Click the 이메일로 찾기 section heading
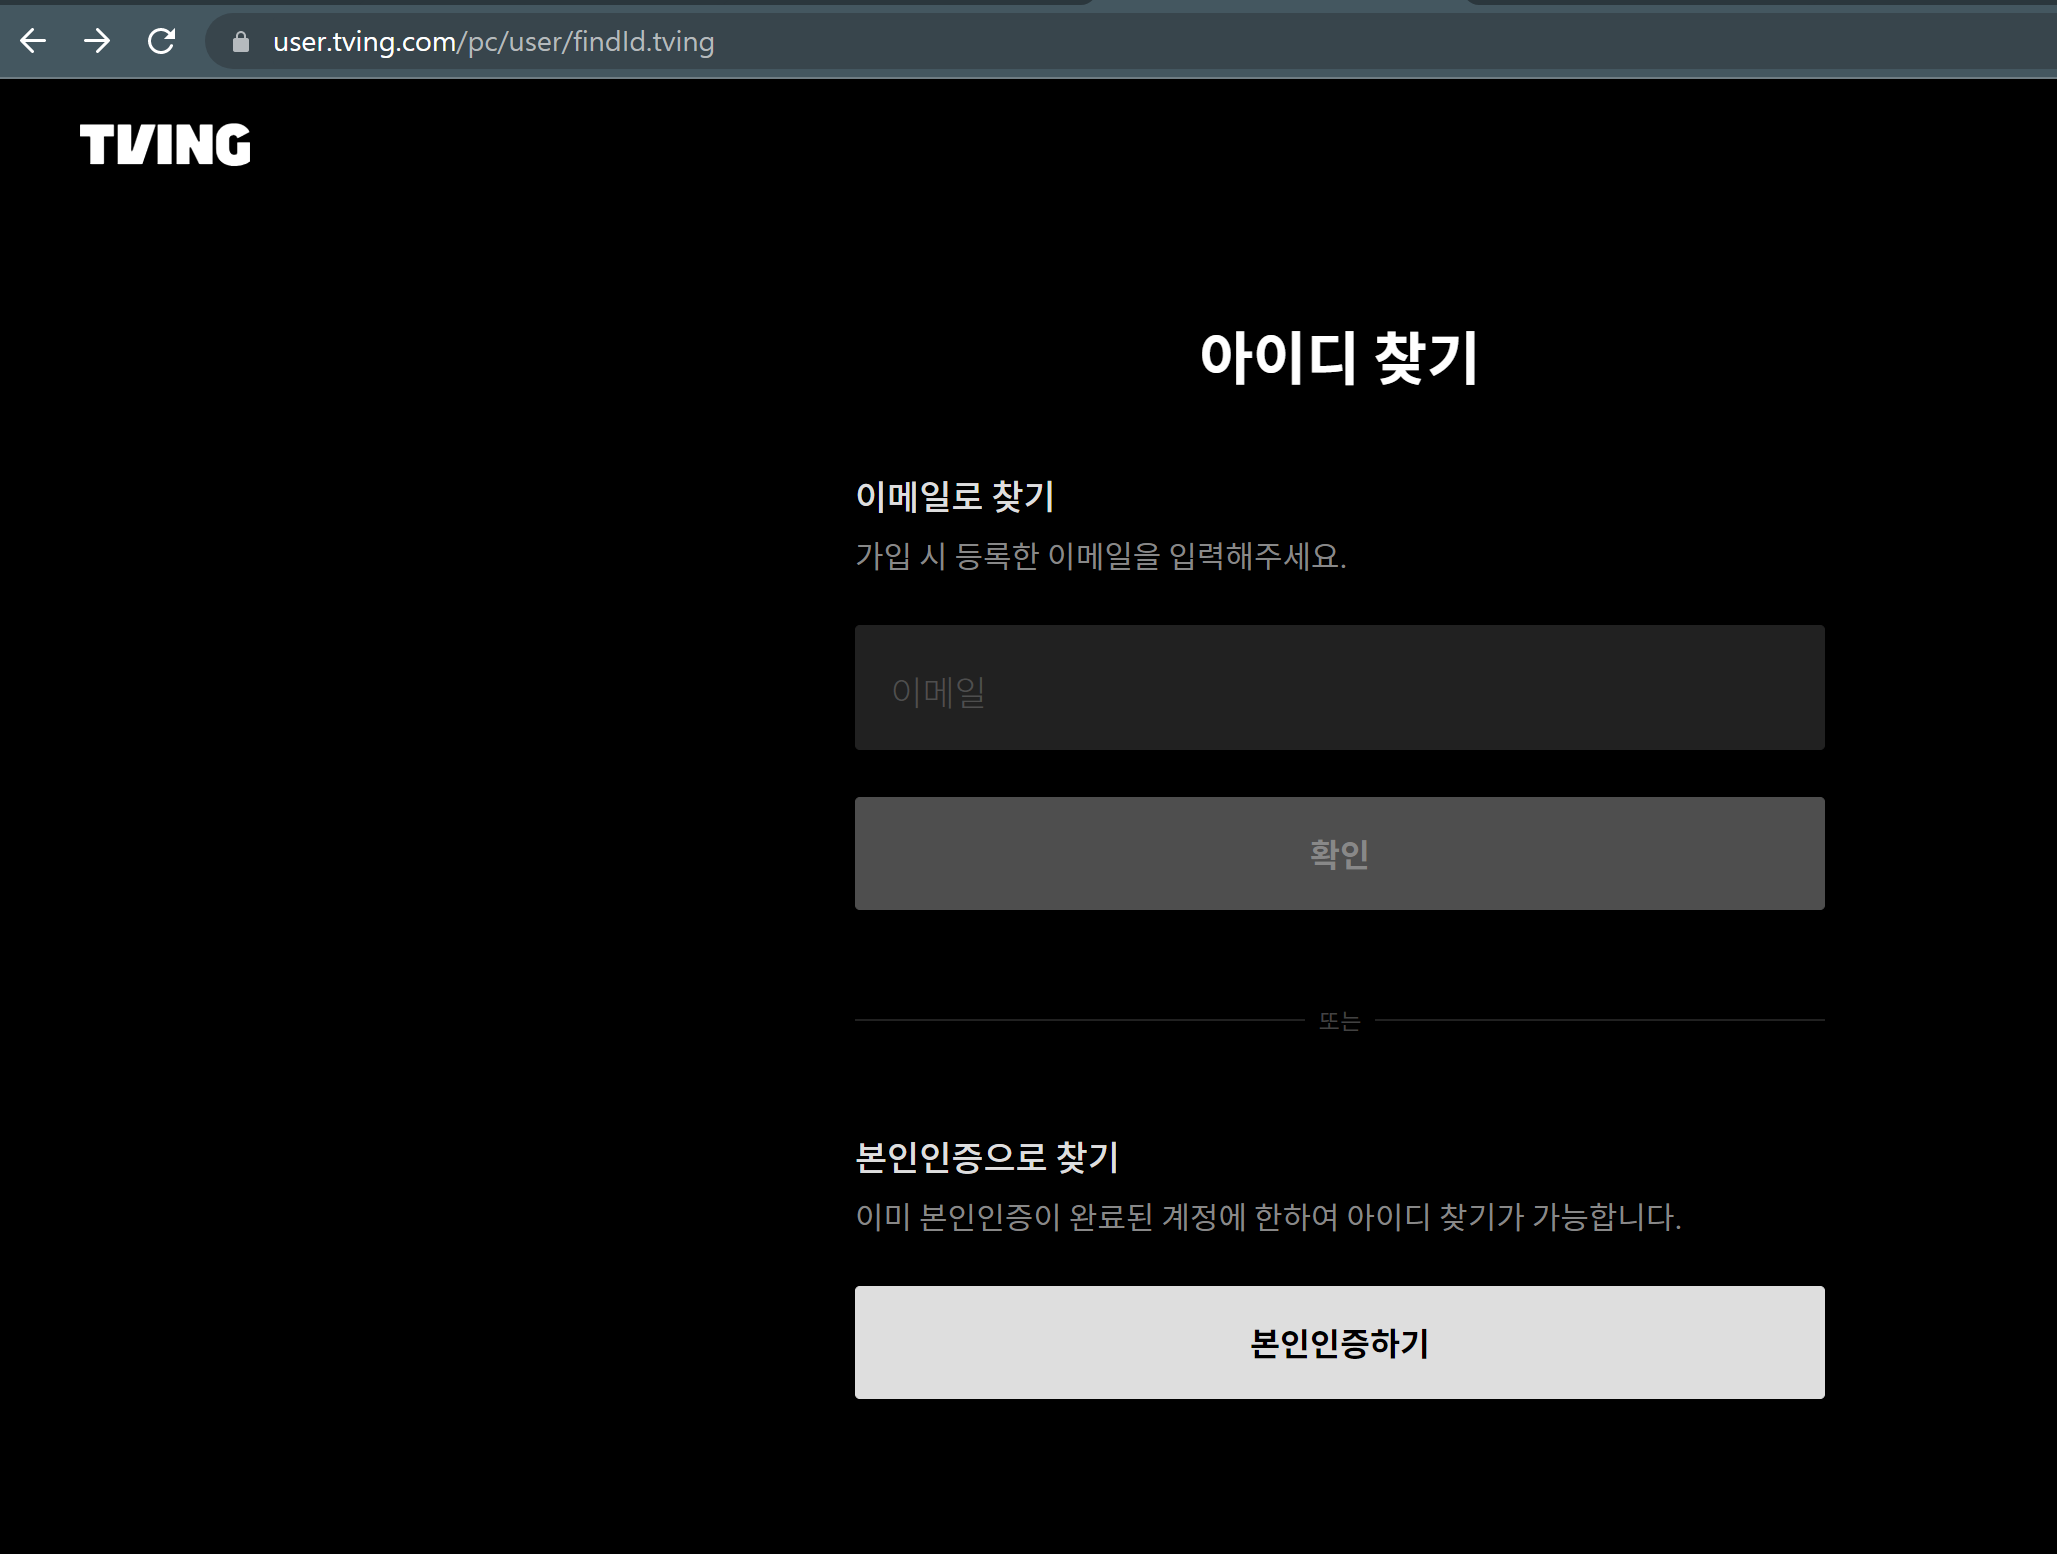Image resolution: width=2057 pixels, height=1554 pixels. tap(955, 496)
